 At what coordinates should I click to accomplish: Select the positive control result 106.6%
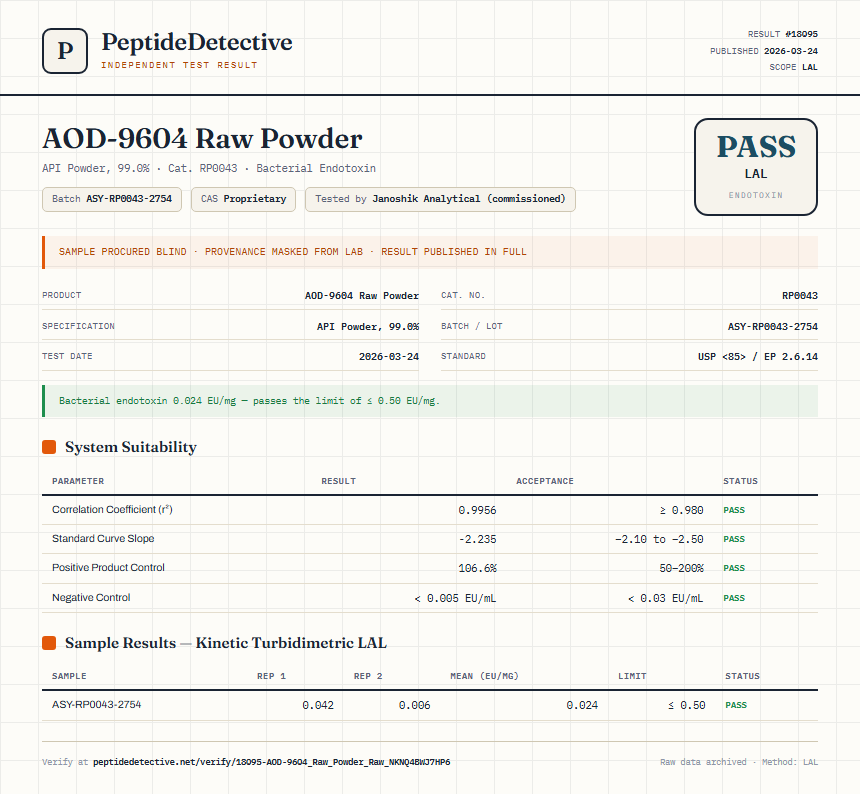tap(477, 569)
